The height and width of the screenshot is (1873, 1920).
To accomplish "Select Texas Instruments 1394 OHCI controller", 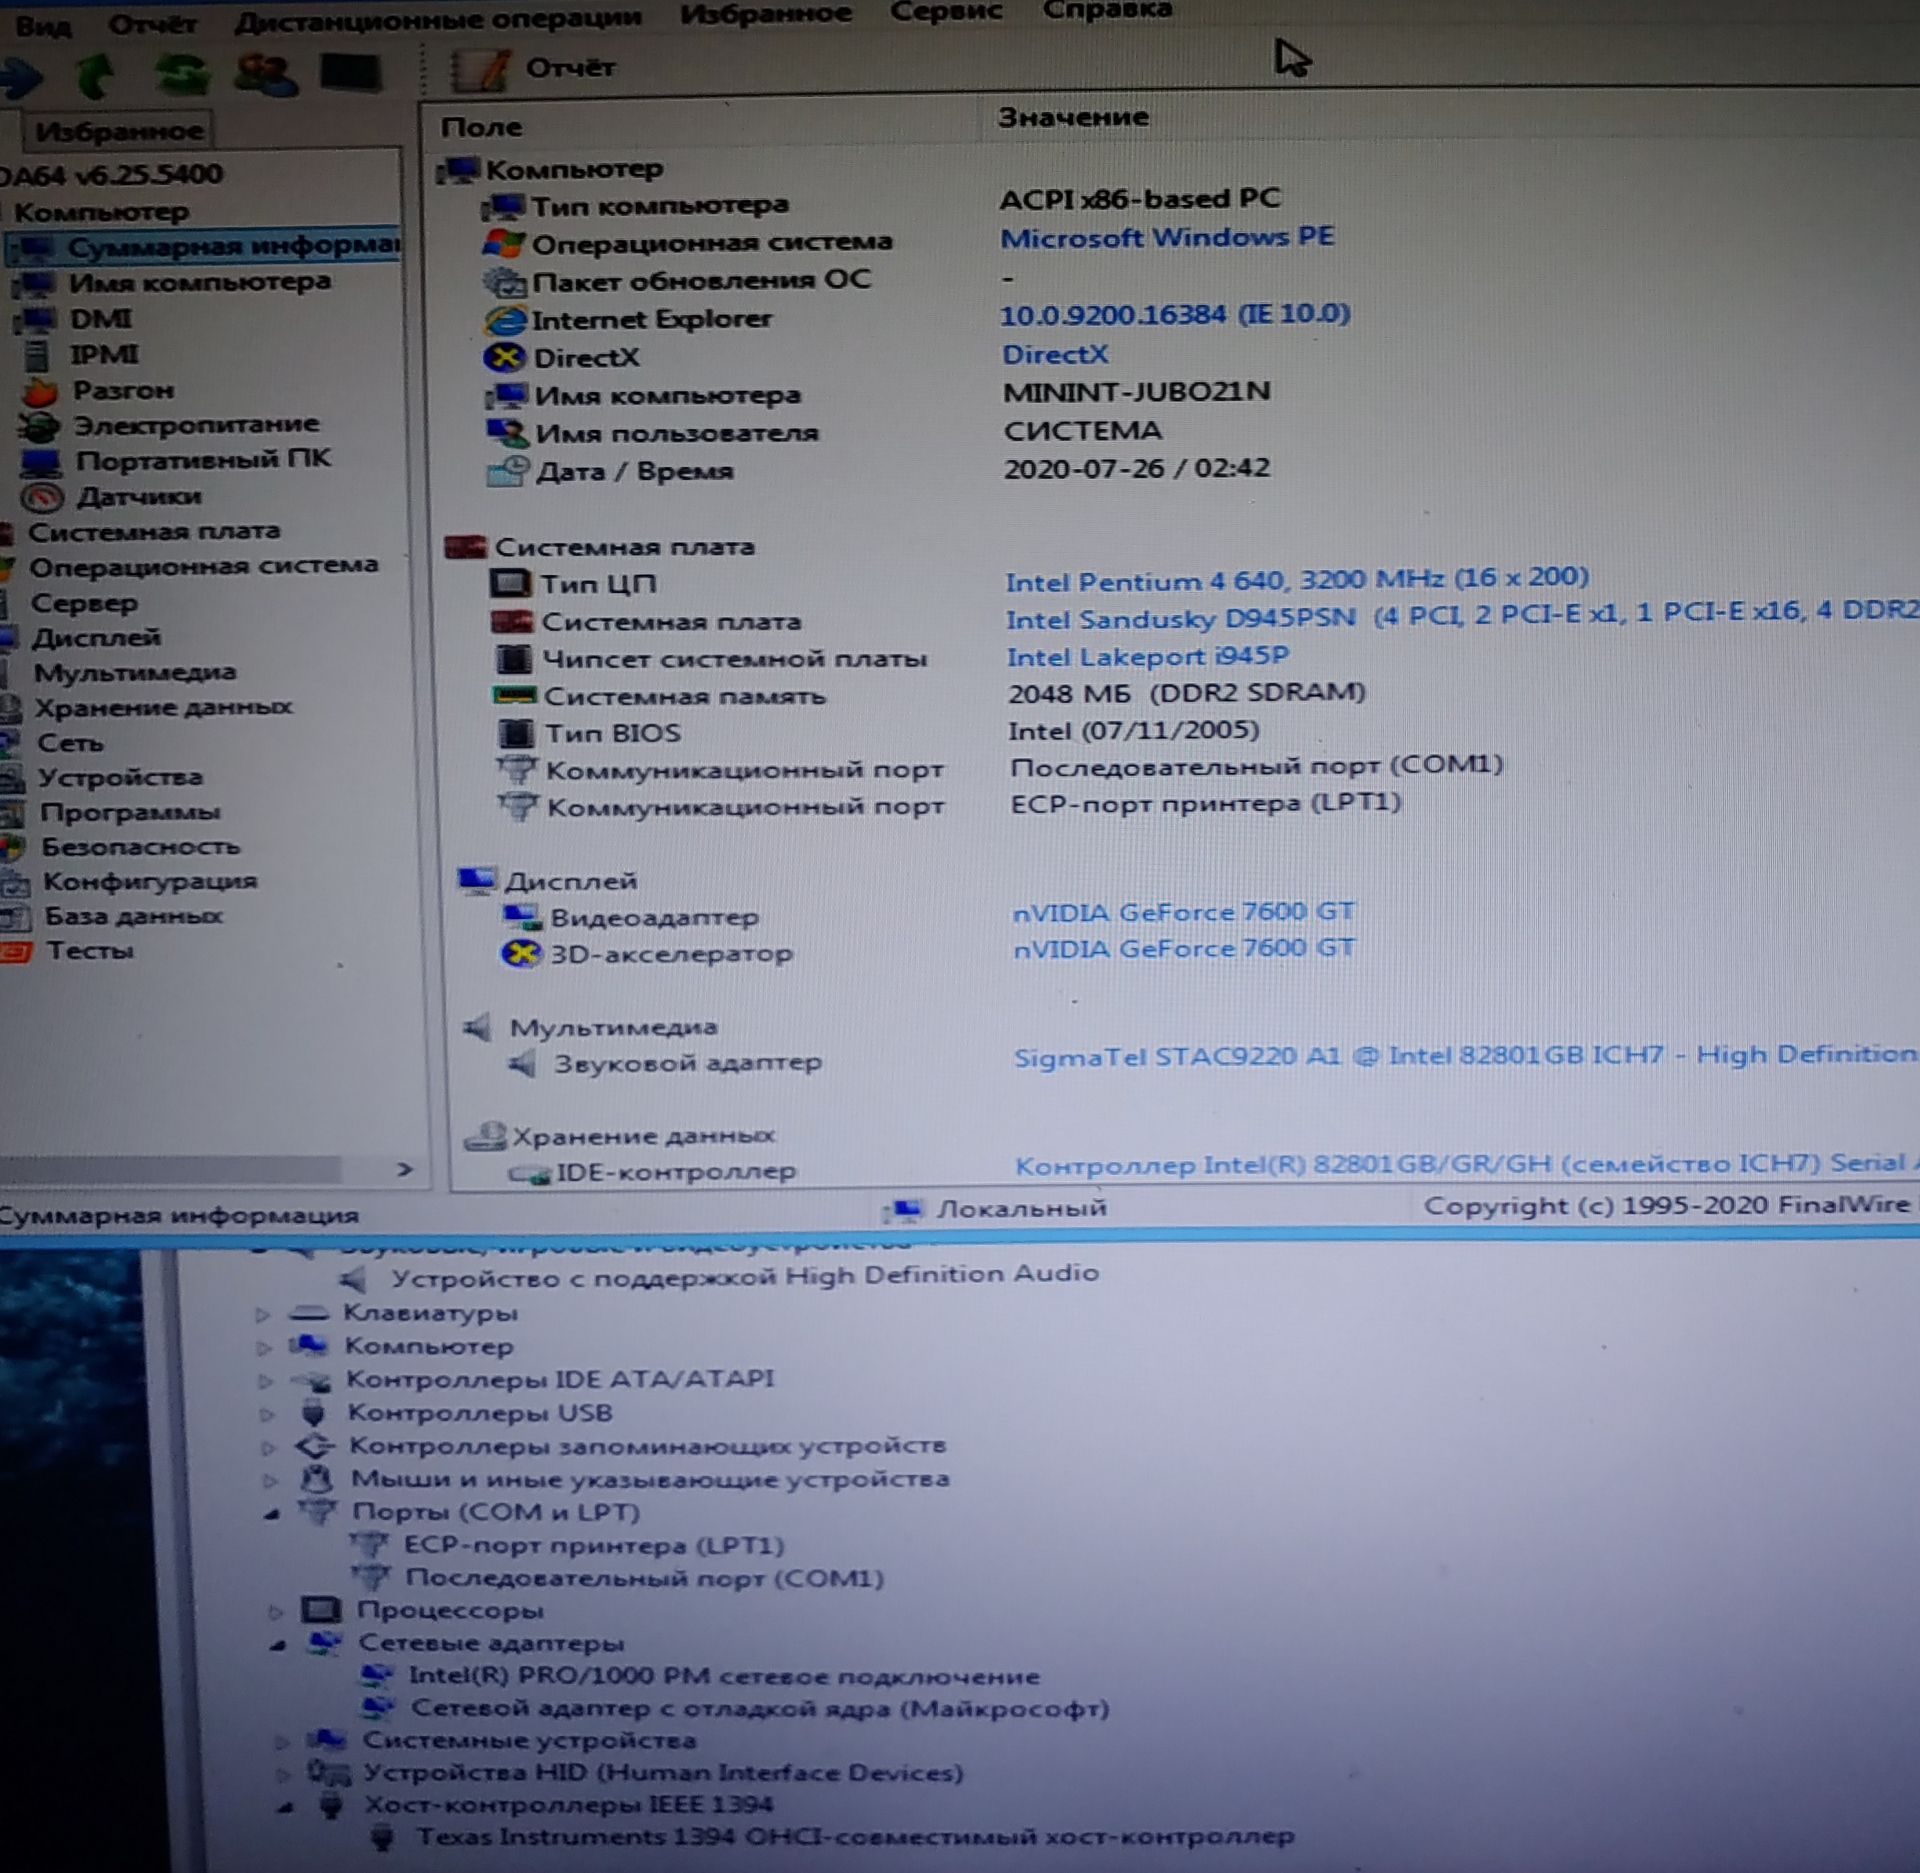I will point(855,1836).
